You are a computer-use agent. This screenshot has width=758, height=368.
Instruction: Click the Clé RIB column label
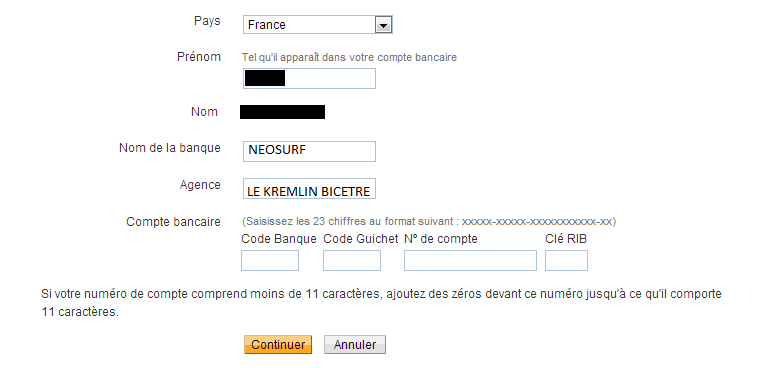click(x=566, y=239)
